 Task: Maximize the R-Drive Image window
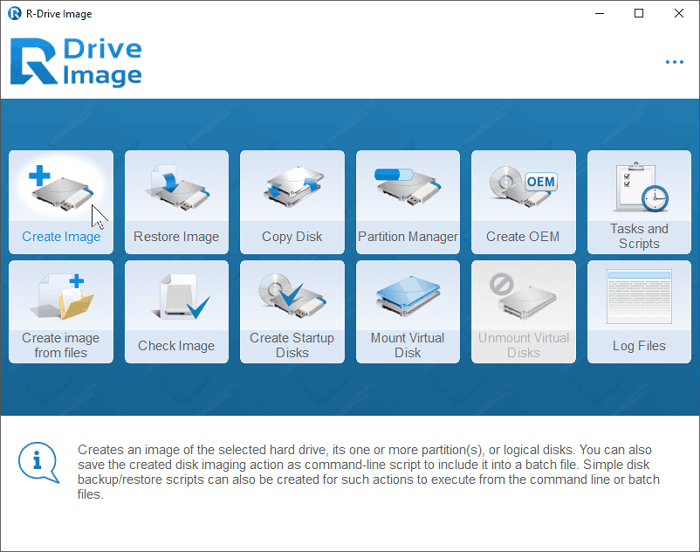pyautogui.click(x=639, y=13)
